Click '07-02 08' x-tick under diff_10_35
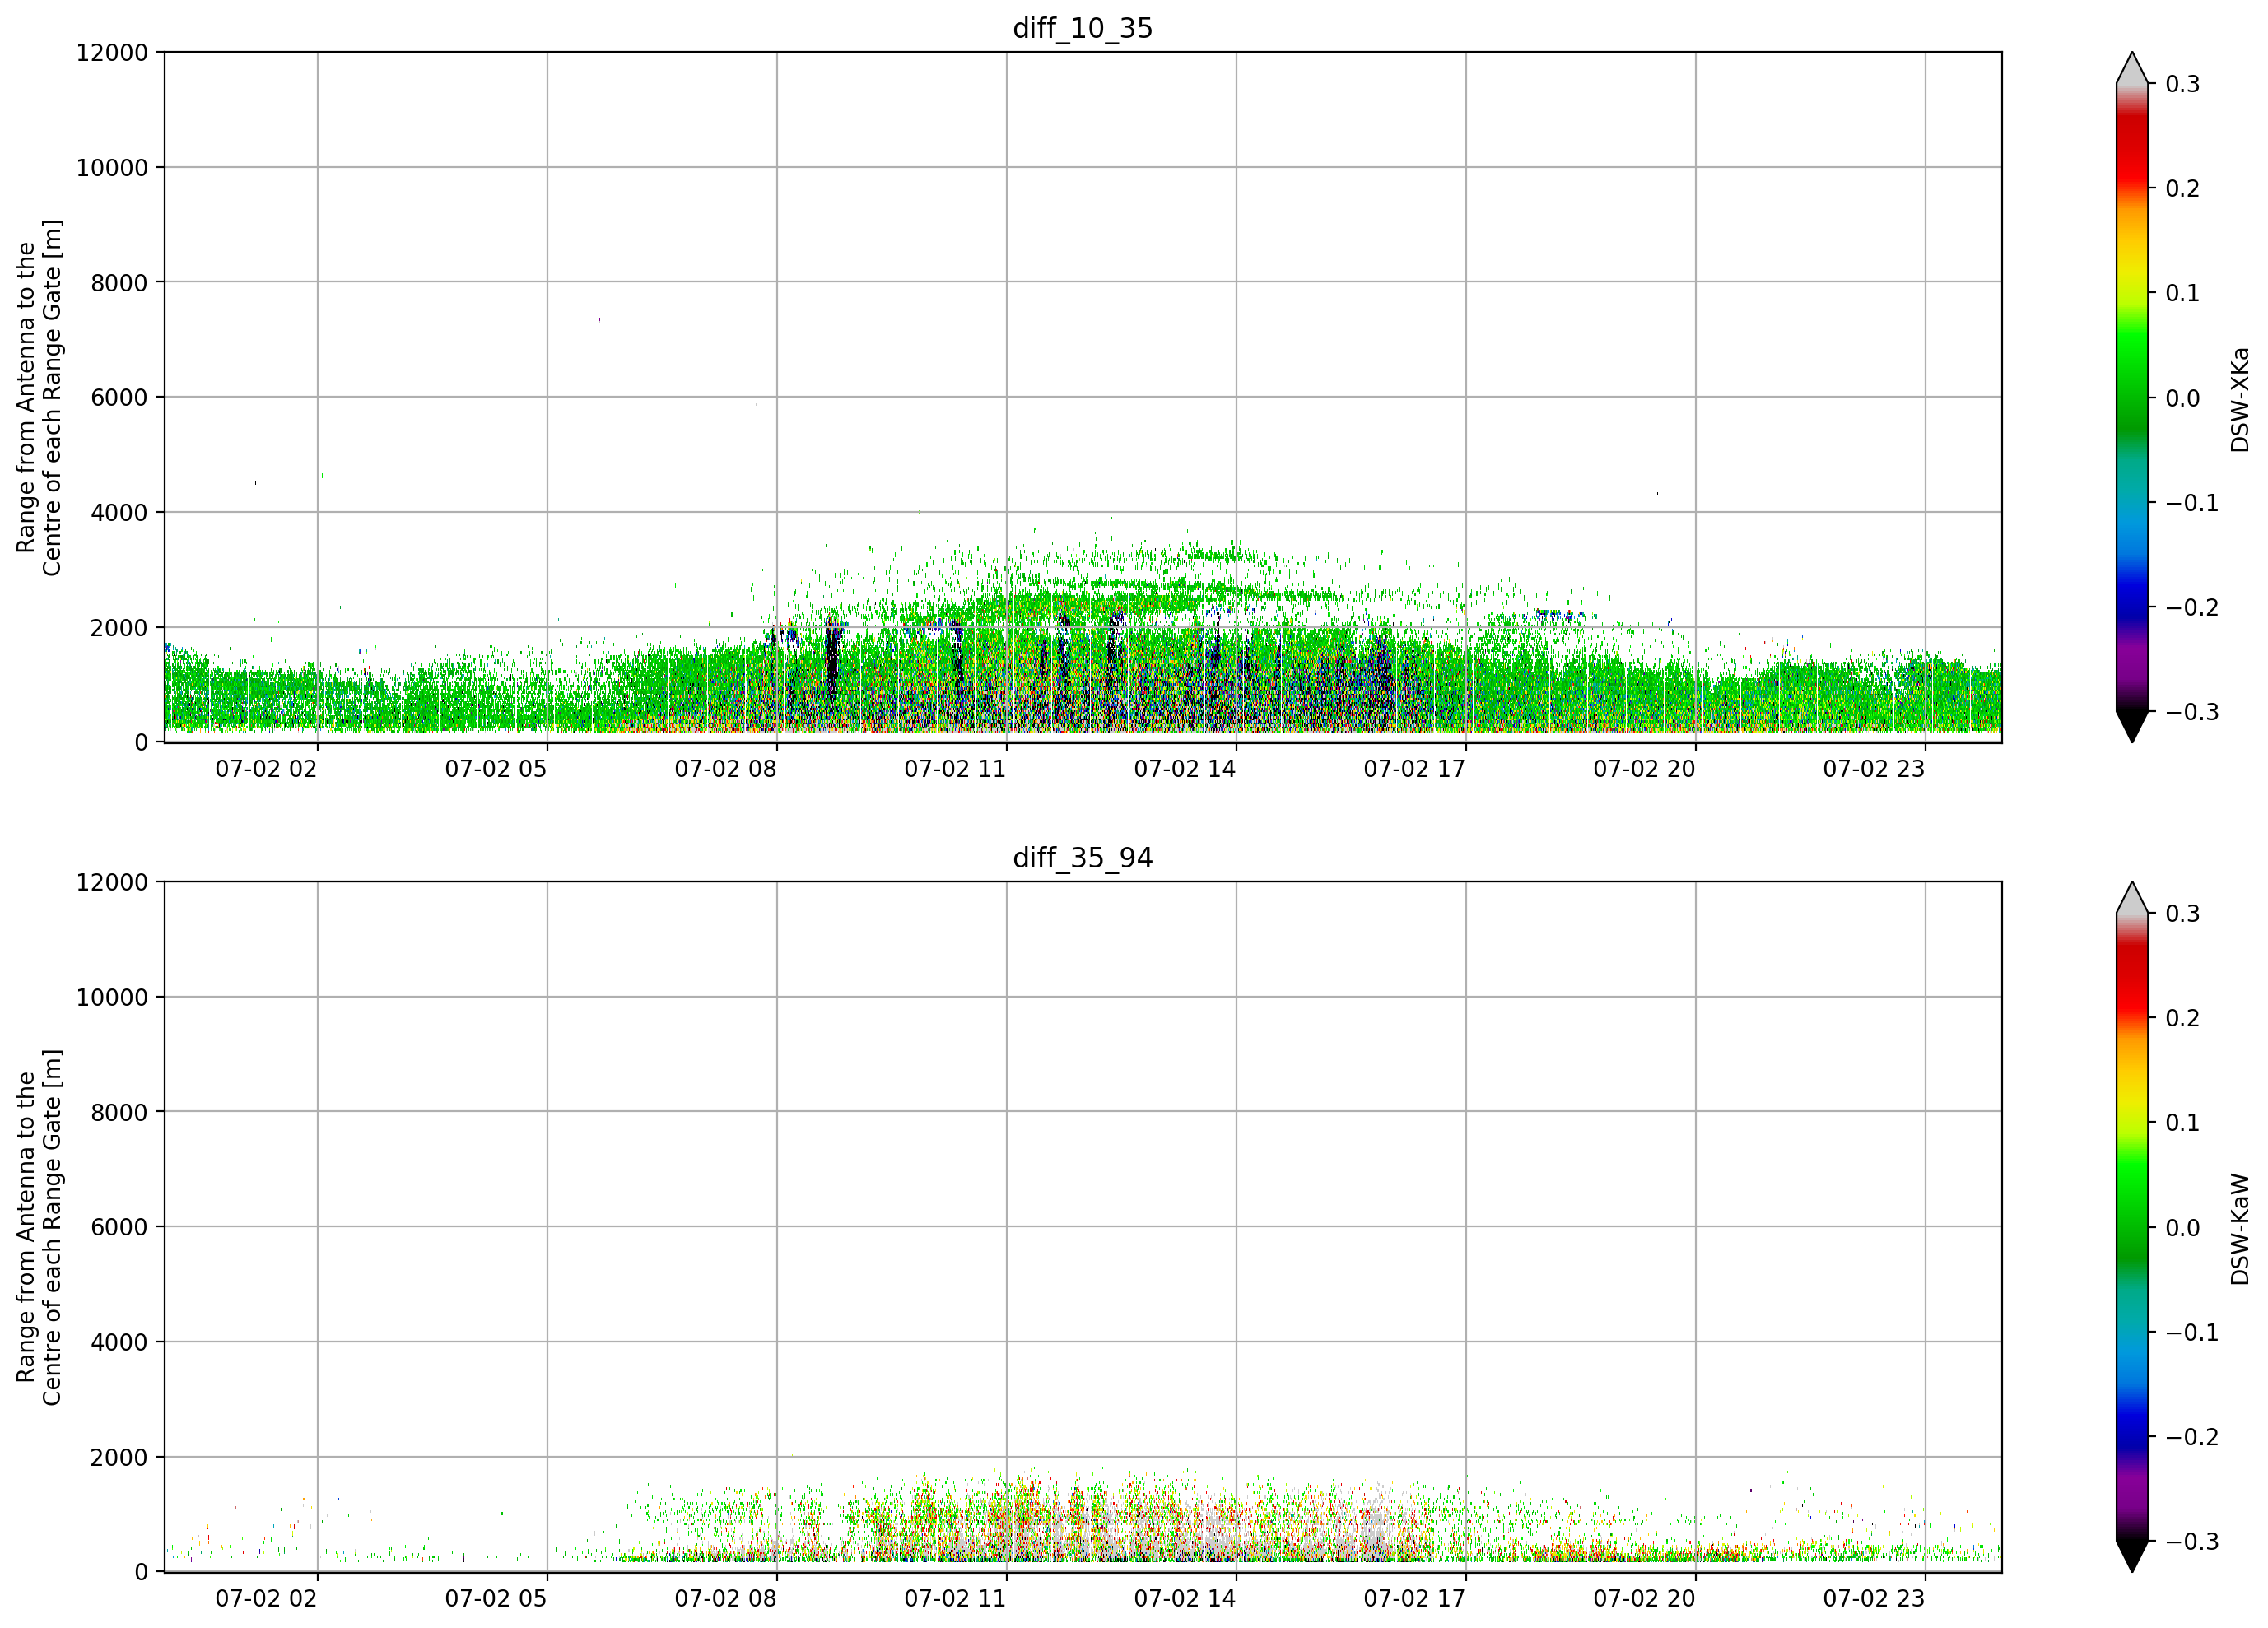2268x1628 pixels. coord(725,769)
